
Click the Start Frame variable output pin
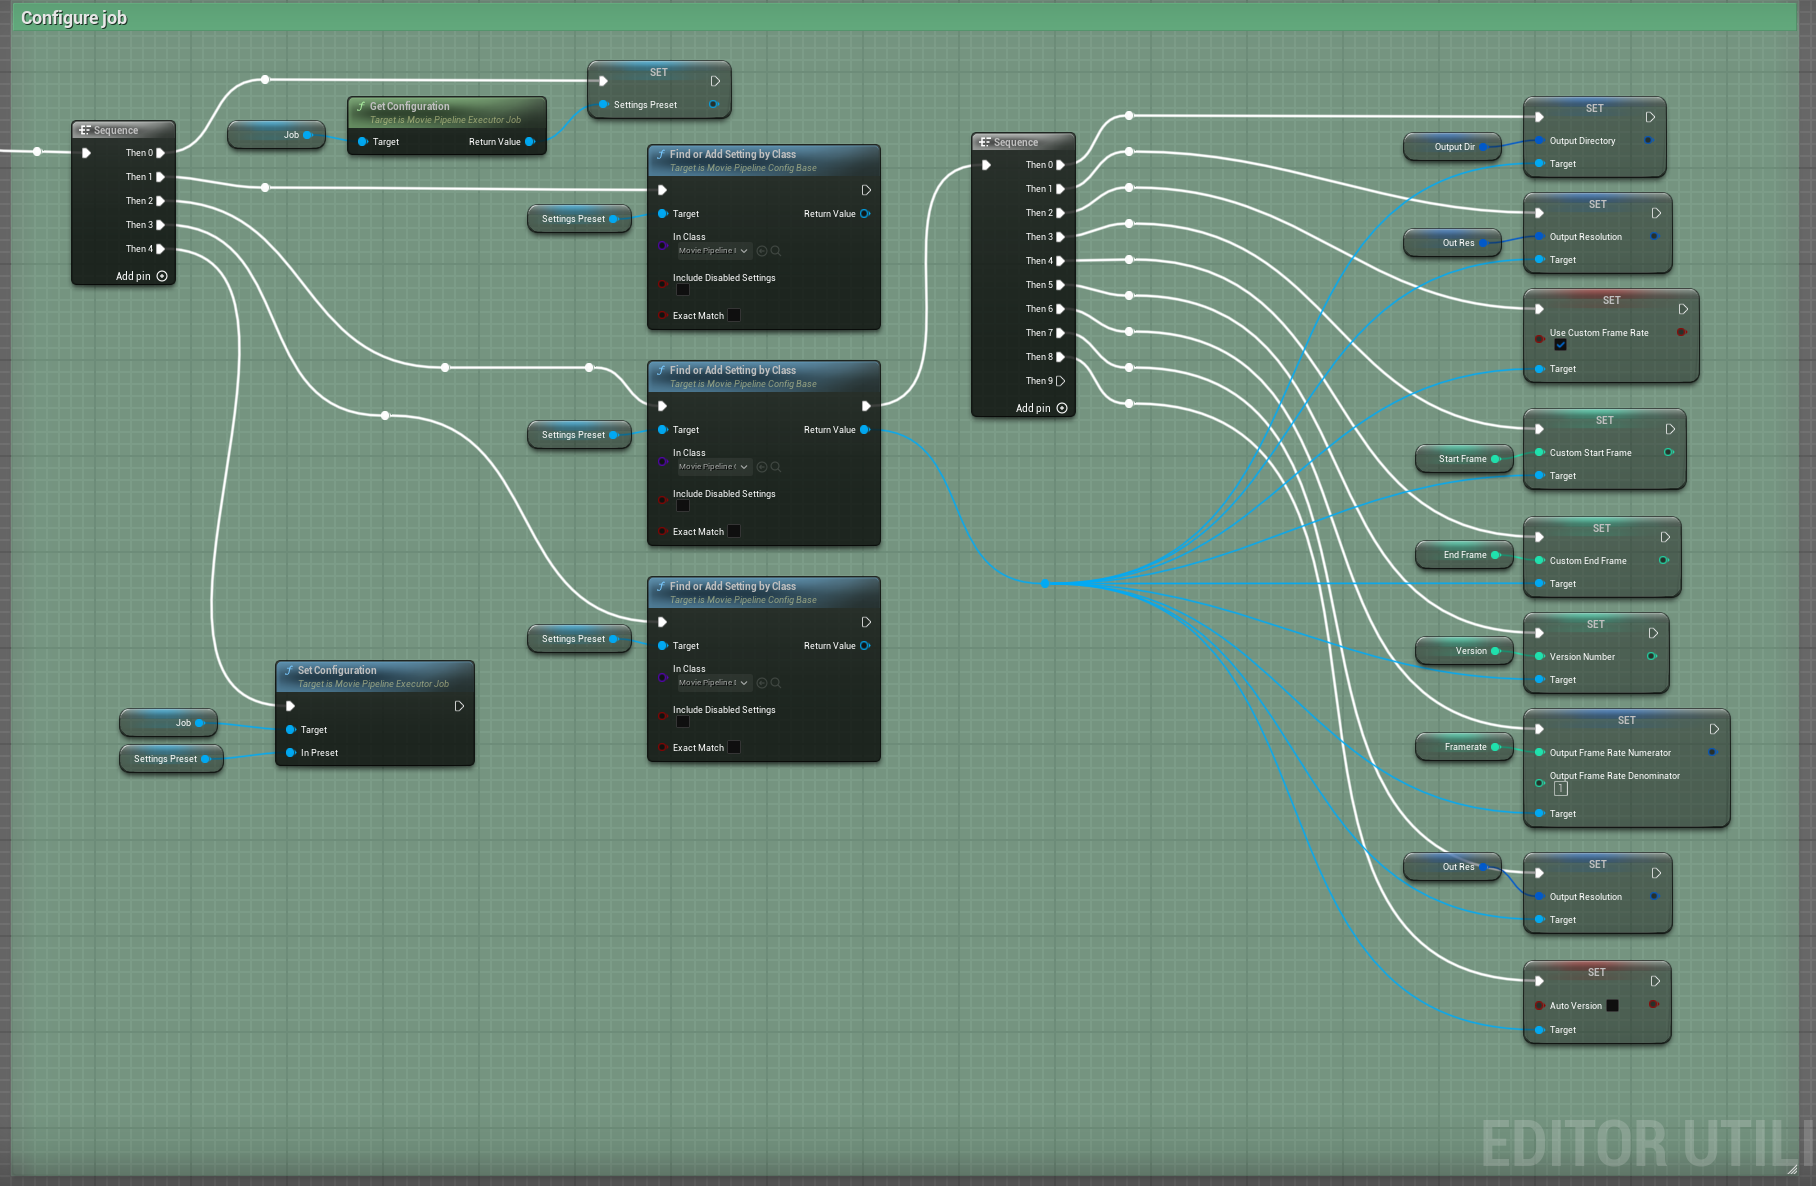(x=1496, y=459)
